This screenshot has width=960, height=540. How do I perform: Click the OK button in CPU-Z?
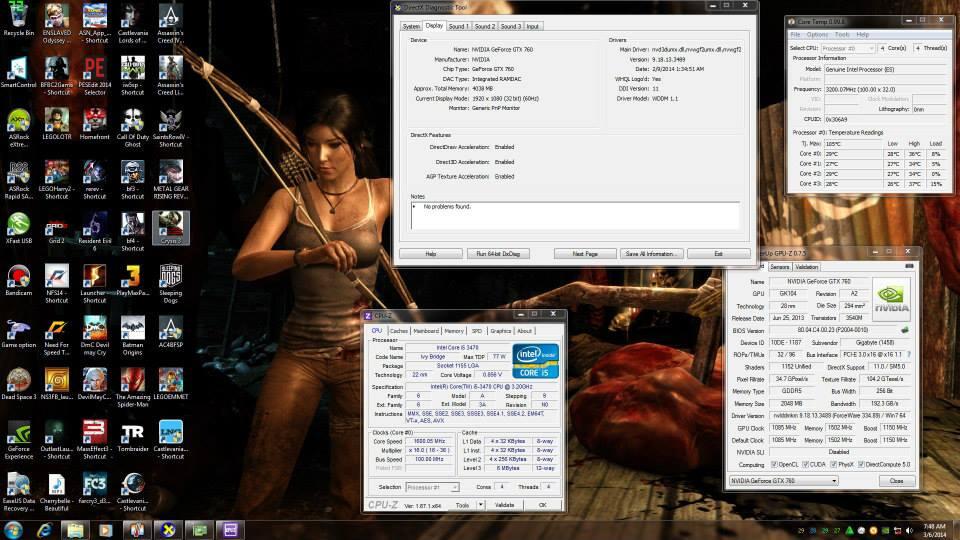542,505
